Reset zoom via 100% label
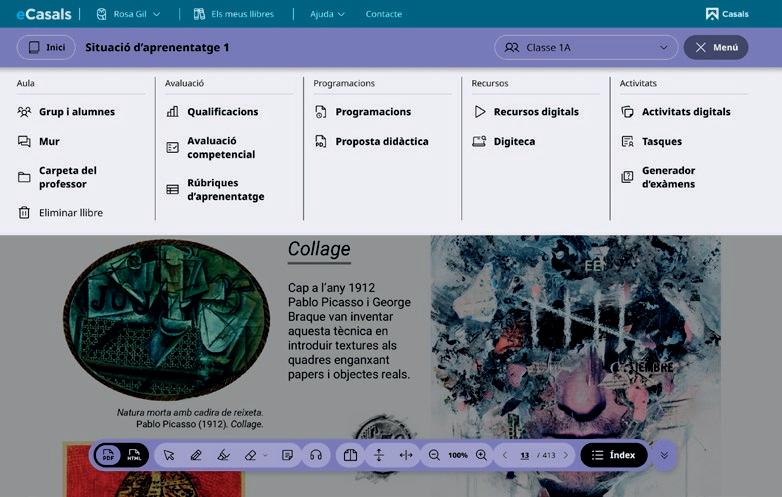 click(458, 455)
